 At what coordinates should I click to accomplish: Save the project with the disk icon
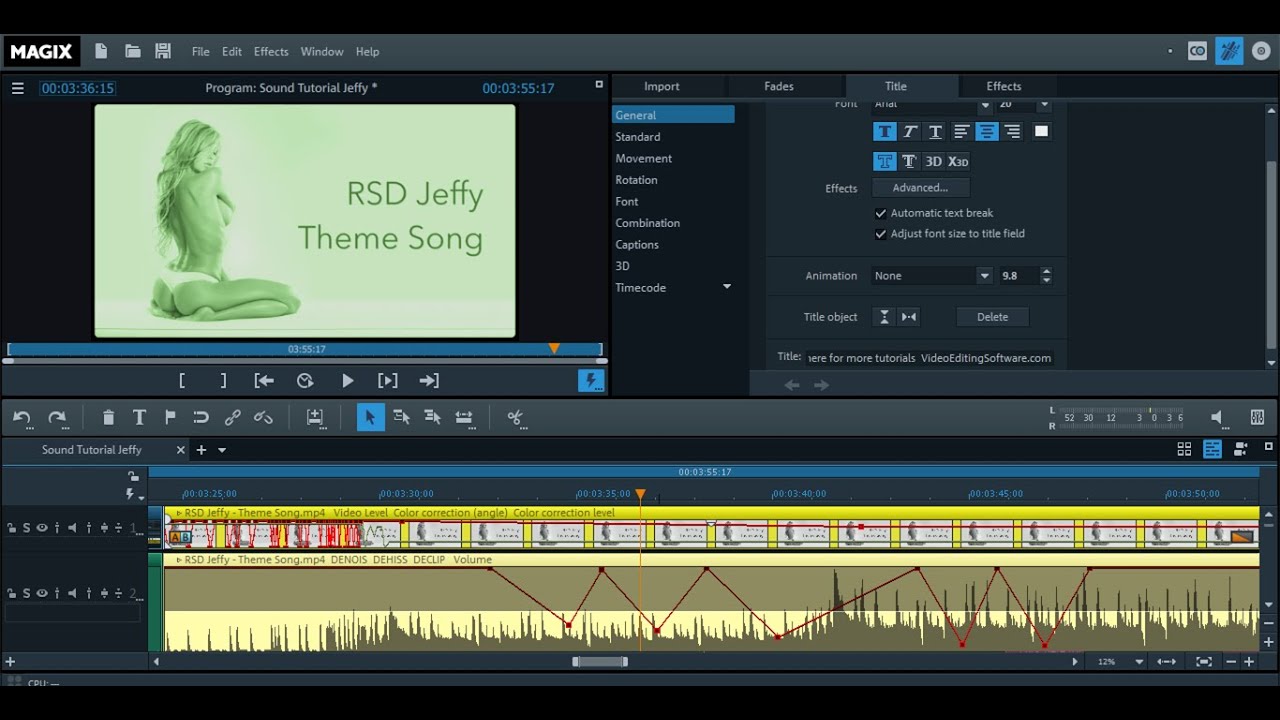point(163,51)
